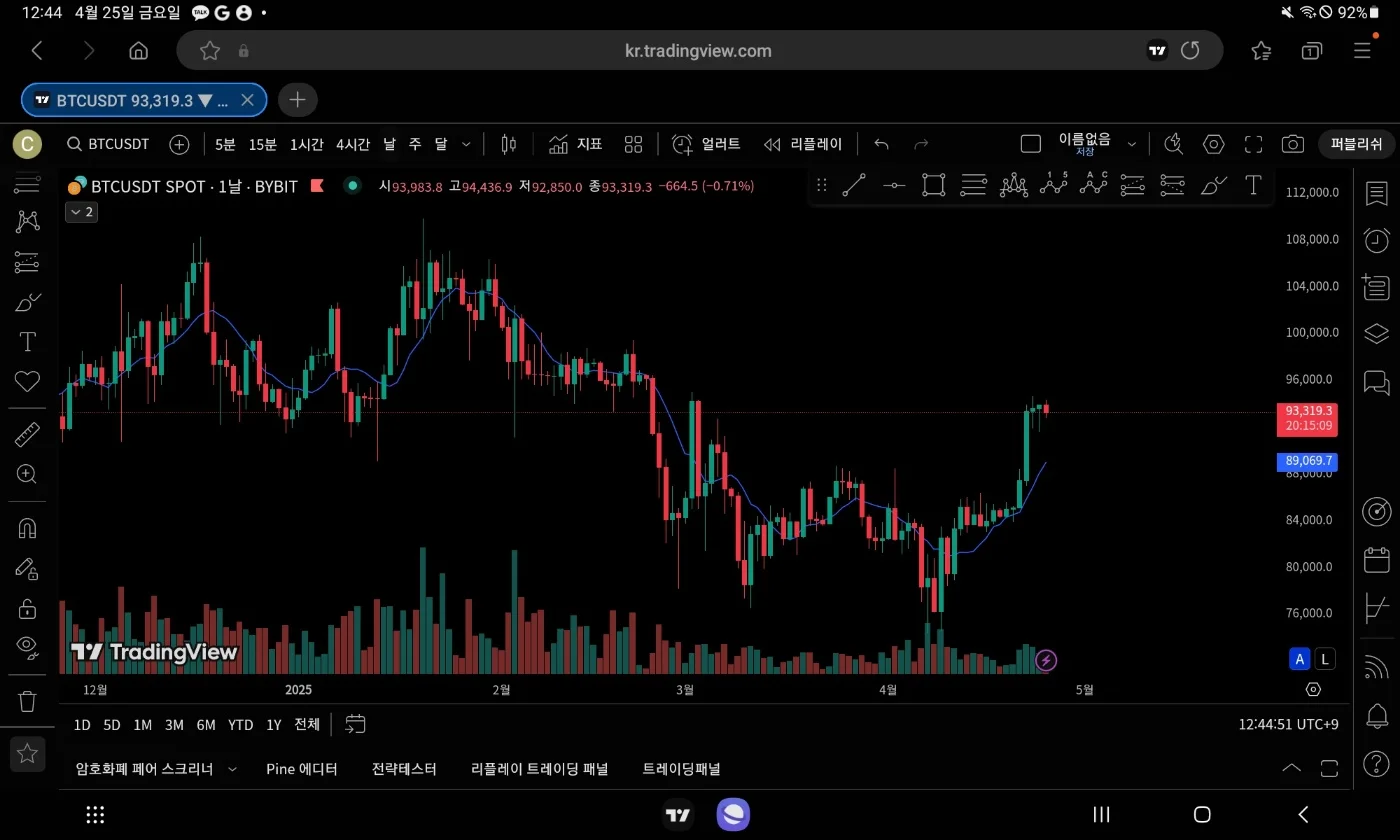Image resolution: width=1400 pixels, height=840 pixels.
Task: Open the 전략테스터 tab
Action: [x=404, y=769]
